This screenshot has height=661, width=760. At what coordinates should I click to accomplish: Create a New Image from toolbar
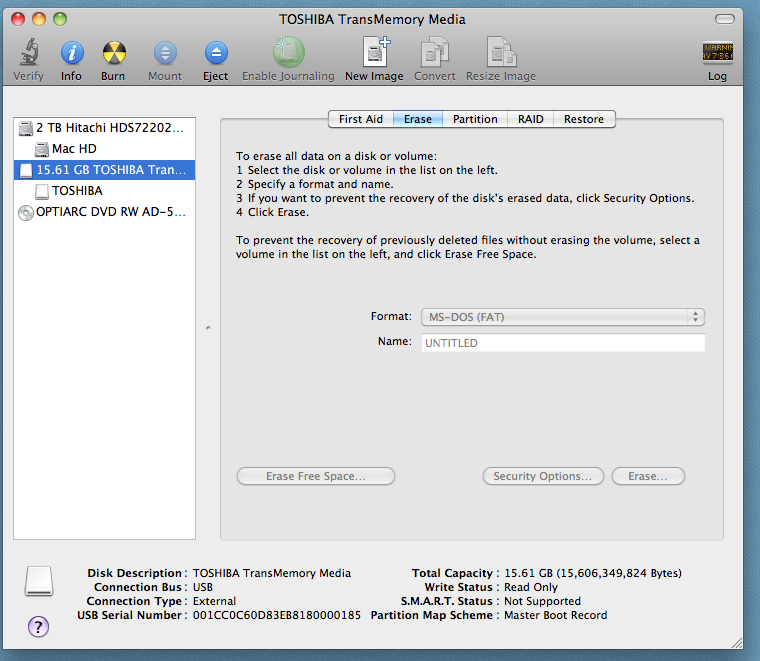(x=376, y=52)
